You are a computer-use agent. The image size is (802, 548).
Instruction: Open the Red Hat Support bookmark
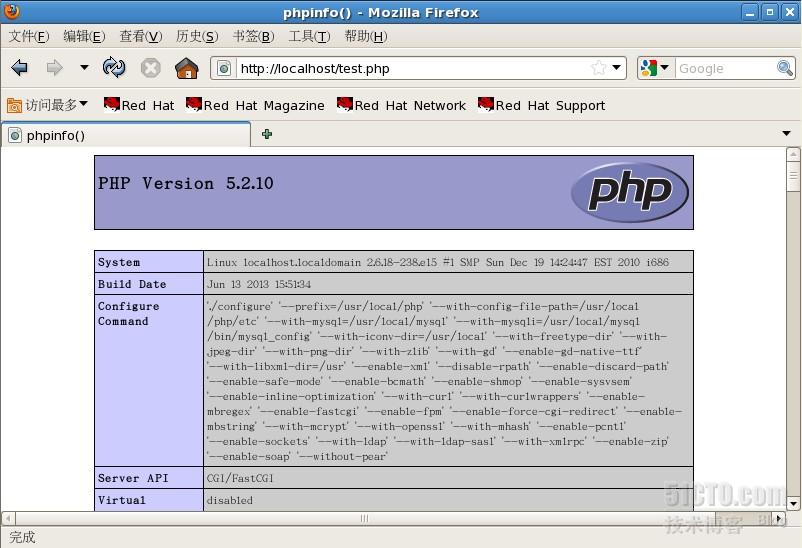pyautogui.click(x=542, y=105)
